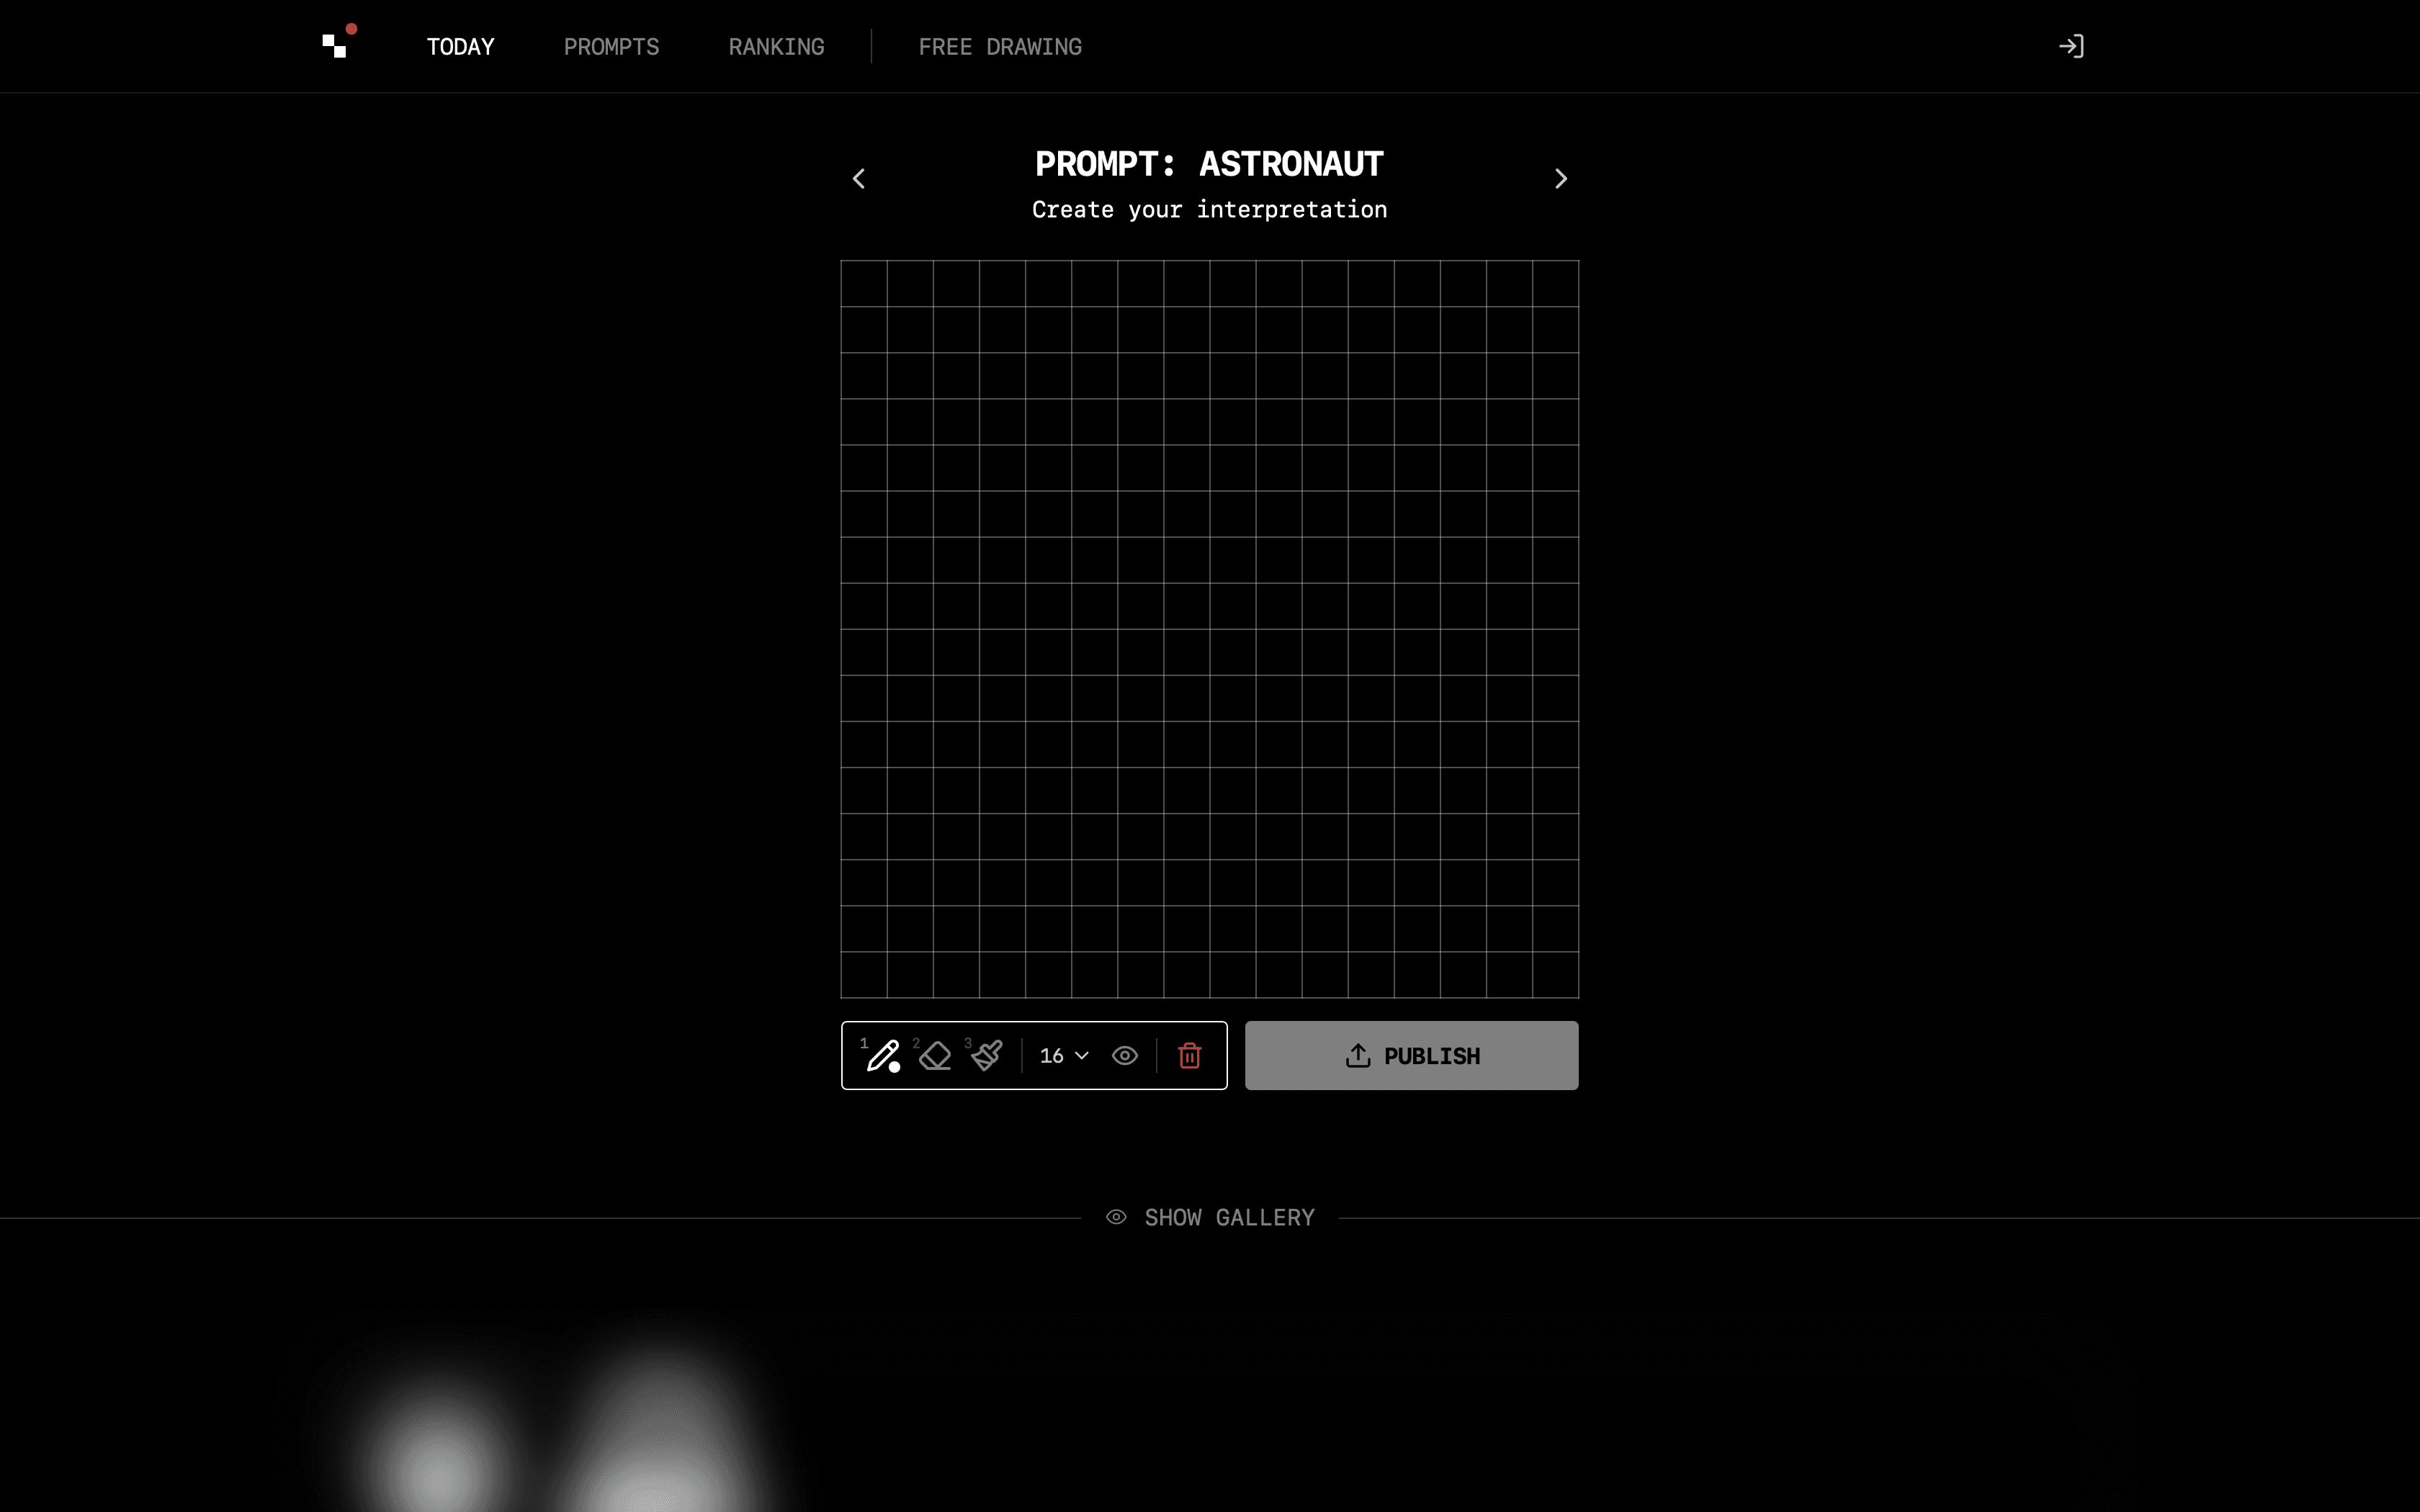
Task: Toggle grid visibility with eye icon
Action: click(1125, 1056)
